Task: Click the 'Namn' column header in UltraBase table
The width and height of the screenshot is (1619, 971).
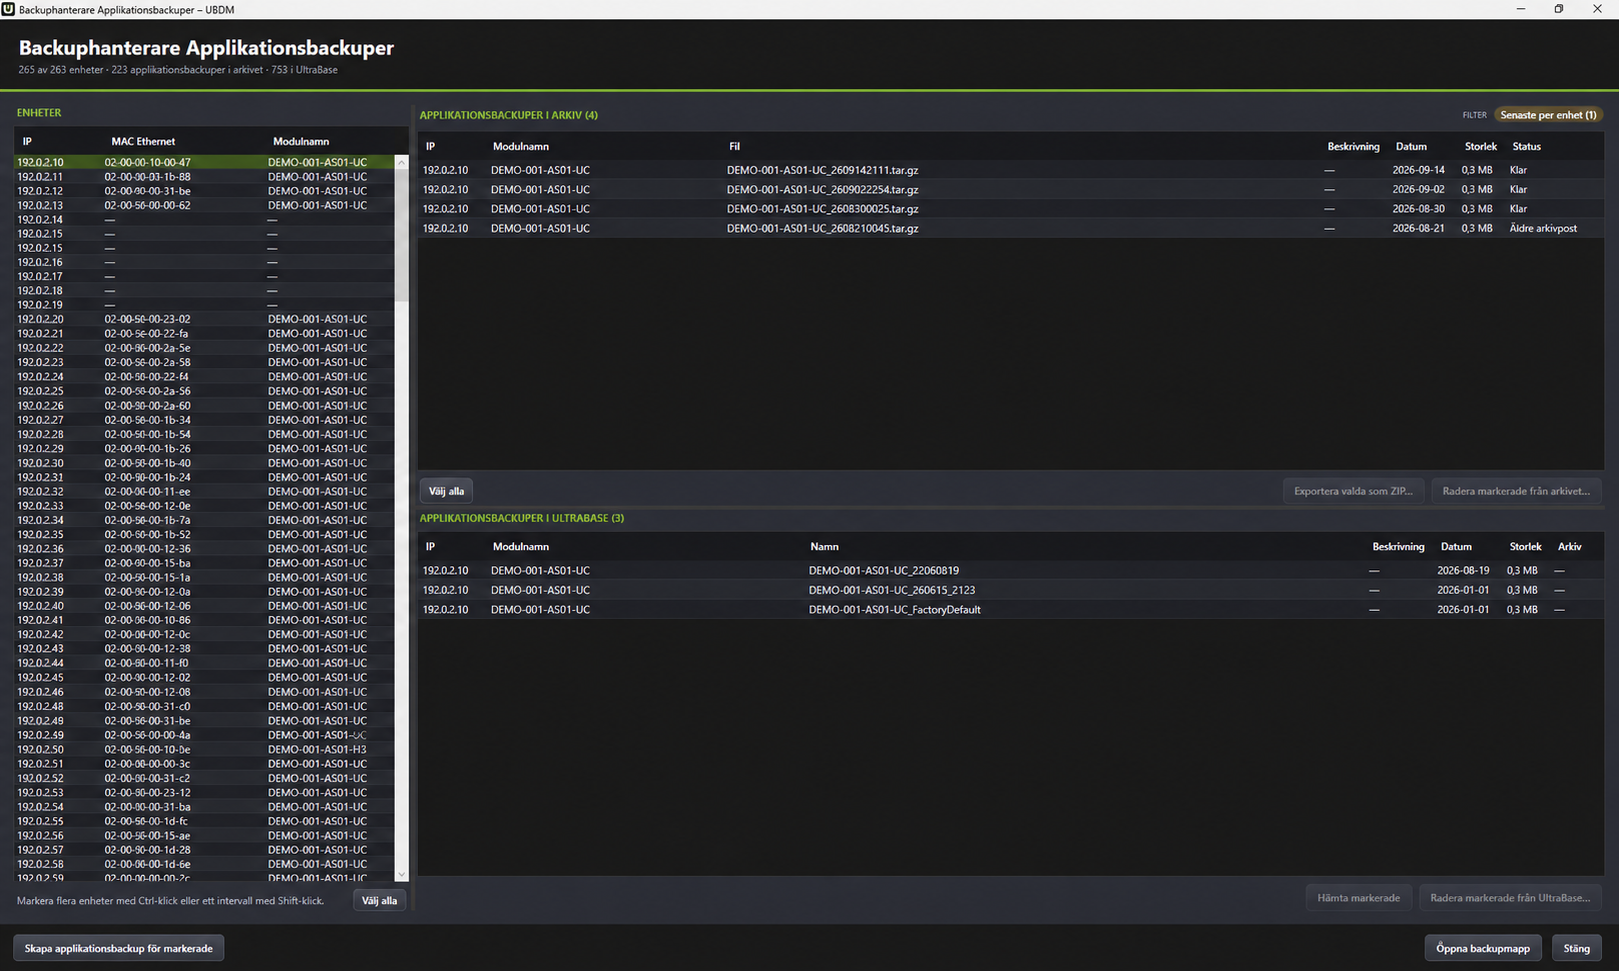Action: [x=824, y=547]
